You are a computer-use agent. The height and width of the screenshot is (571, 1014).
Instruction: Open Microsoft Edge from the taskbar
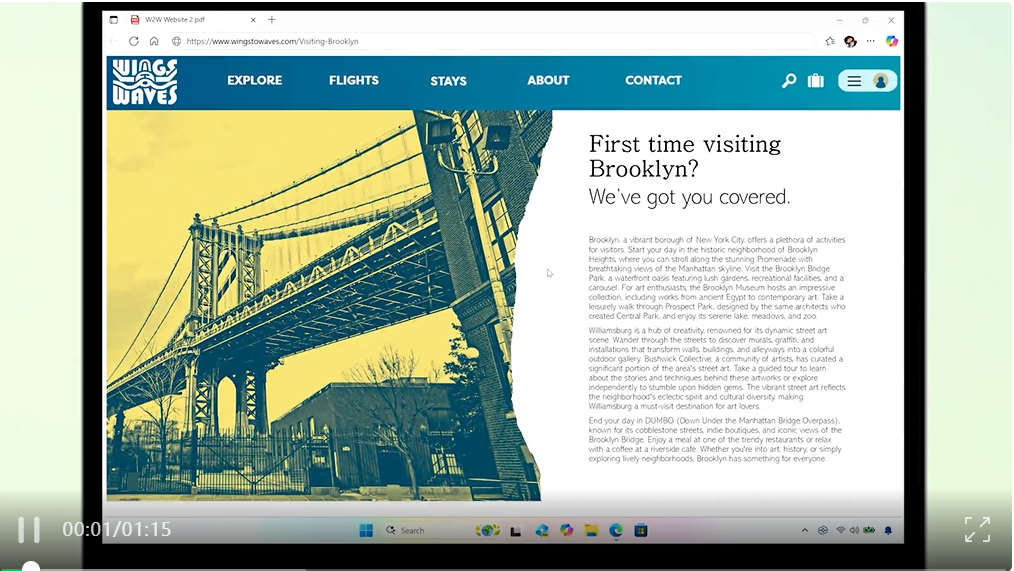pyautogui.click(x=616, y=530)
